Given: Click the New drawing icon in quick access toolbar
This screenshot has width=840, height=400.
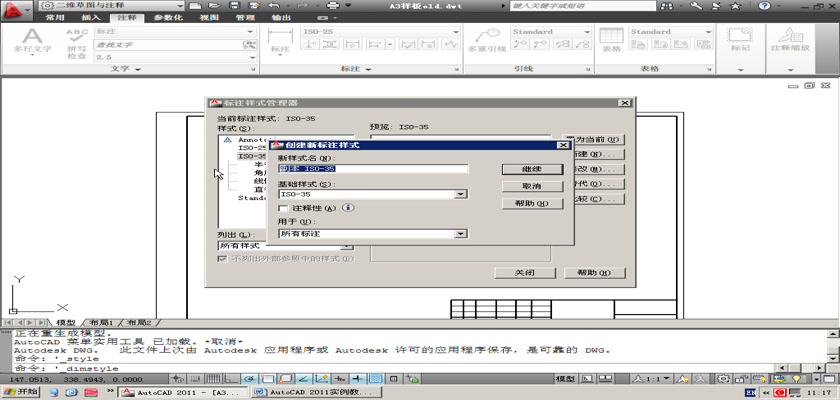Looking at the screenshot, I should click(x=196, y=5).
